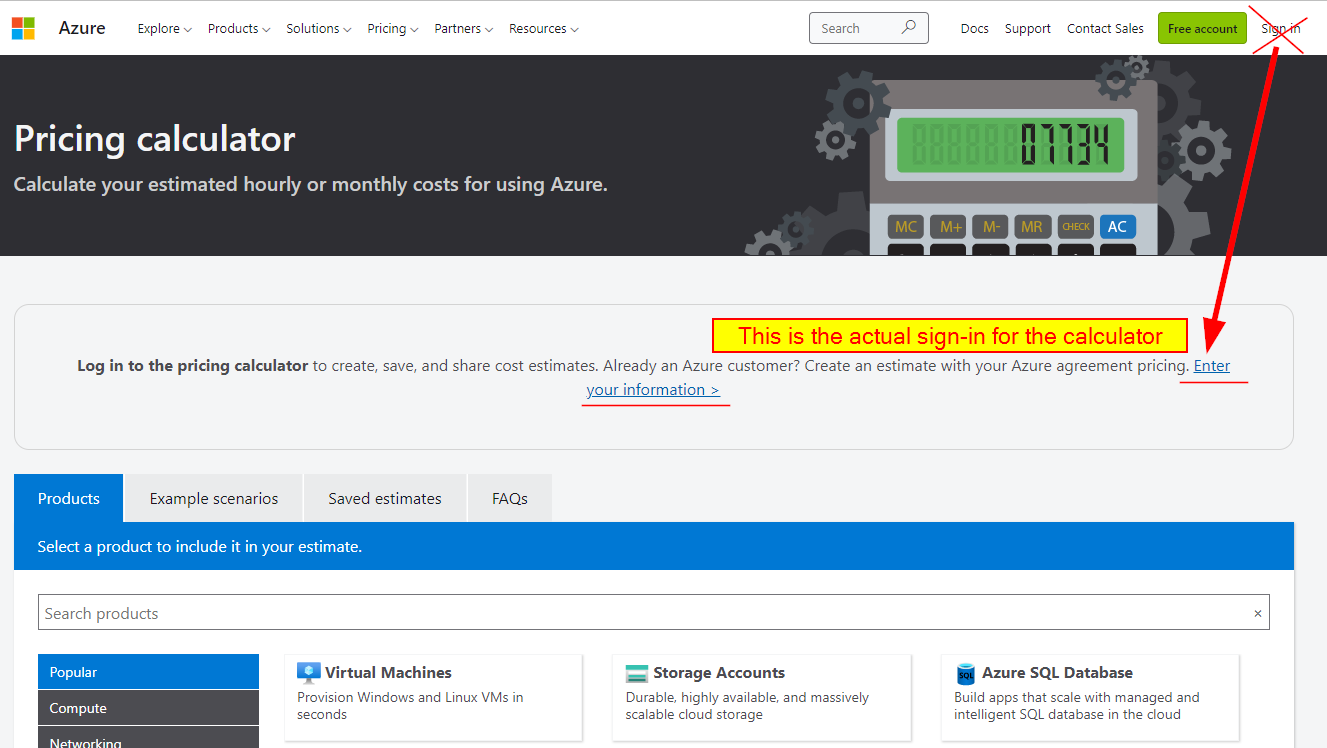This screenshot has height=748, width=1327.
Task: Click the Microsoft logo
Action: point(23,28)
